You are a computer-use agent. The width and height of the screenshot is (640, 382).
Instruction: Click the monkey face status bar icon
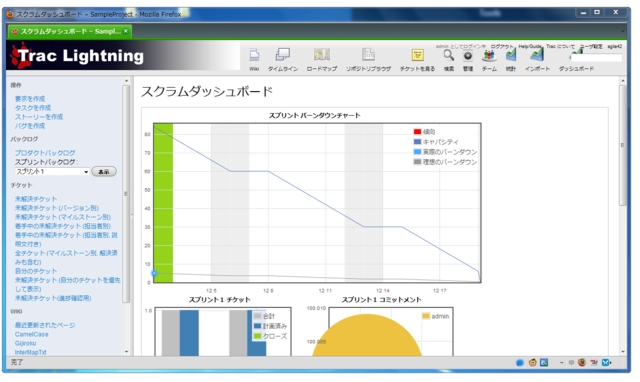coord(532,362)
